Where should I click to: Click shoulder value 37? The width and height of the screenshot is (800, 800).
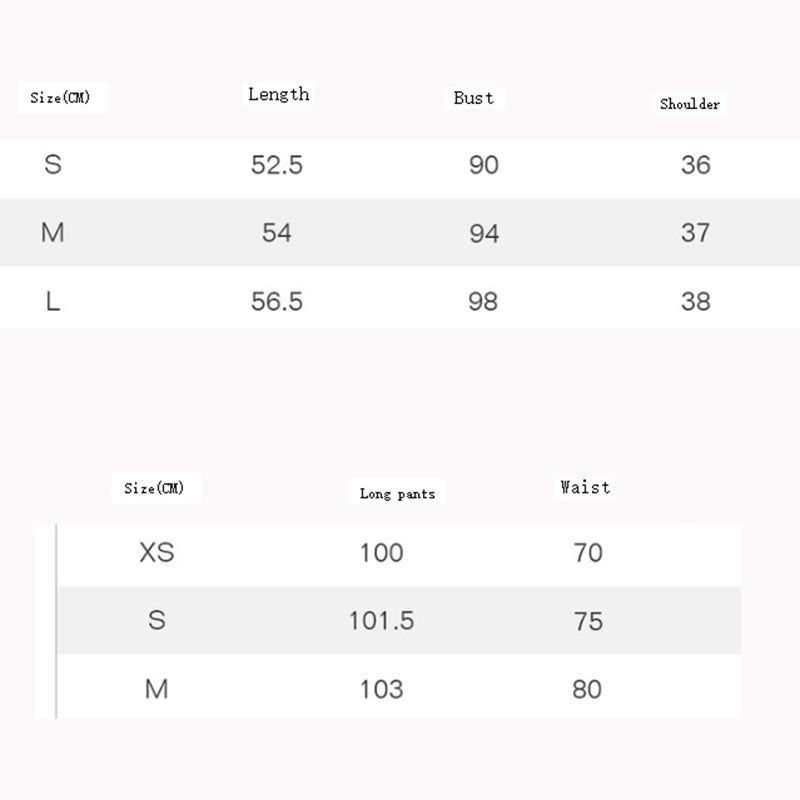(695, 233)
